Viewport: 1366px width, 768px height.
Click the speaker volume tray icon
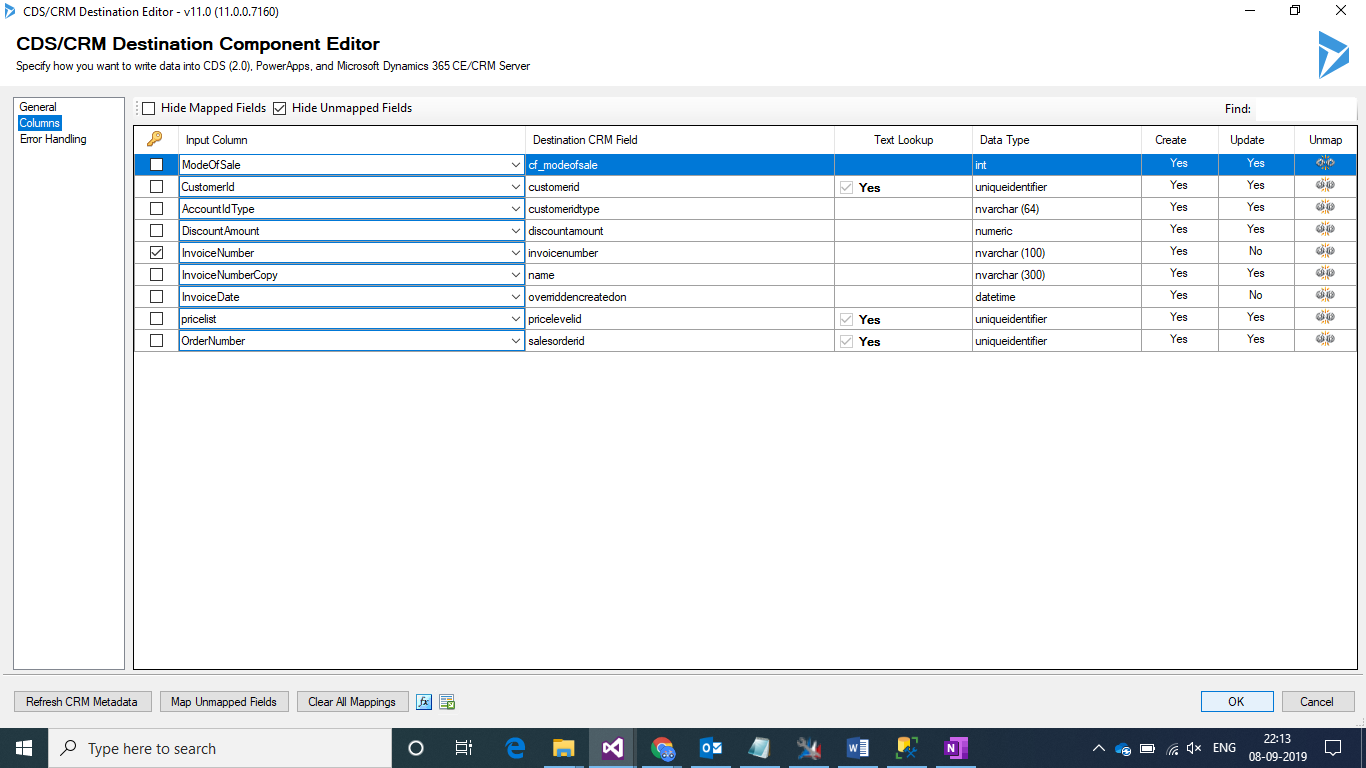[x=1194, y=748]
